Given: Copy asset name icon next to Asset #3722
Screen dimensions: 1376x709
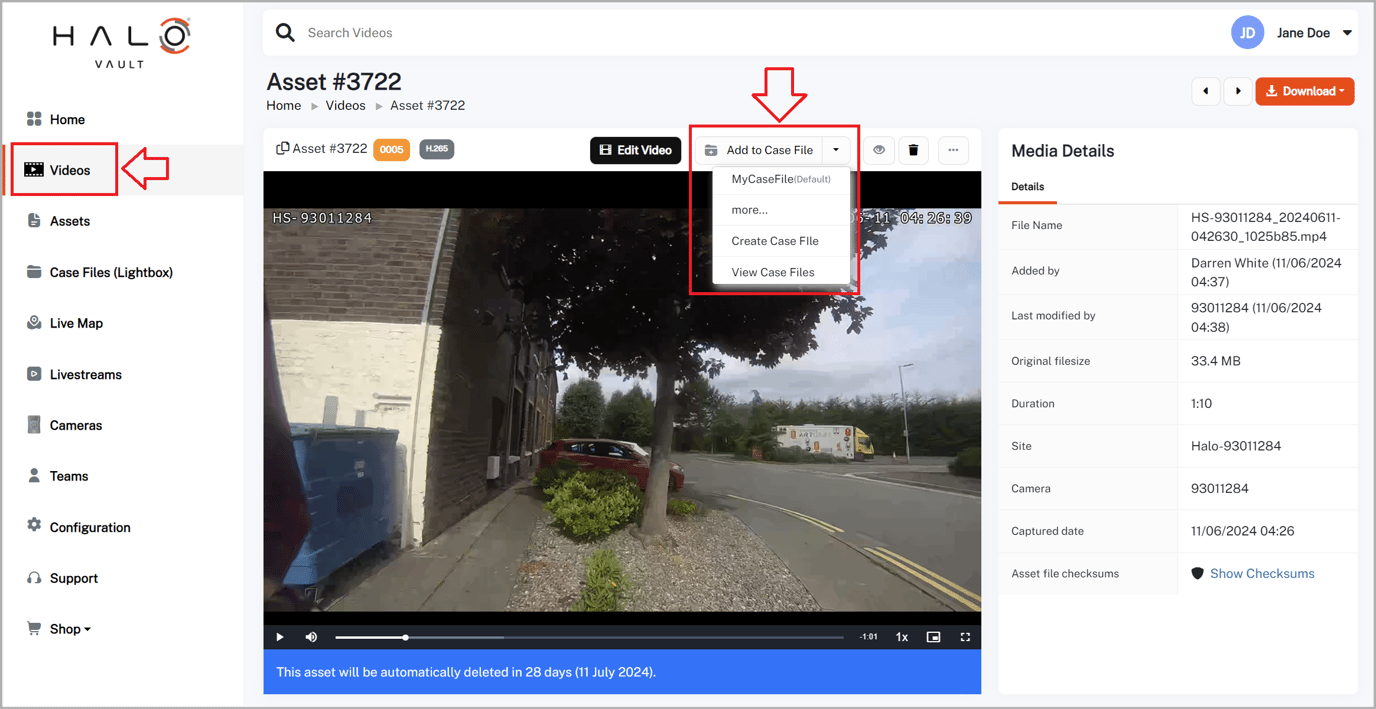Looking at the screenshot, I should click(x=283, y=148).
